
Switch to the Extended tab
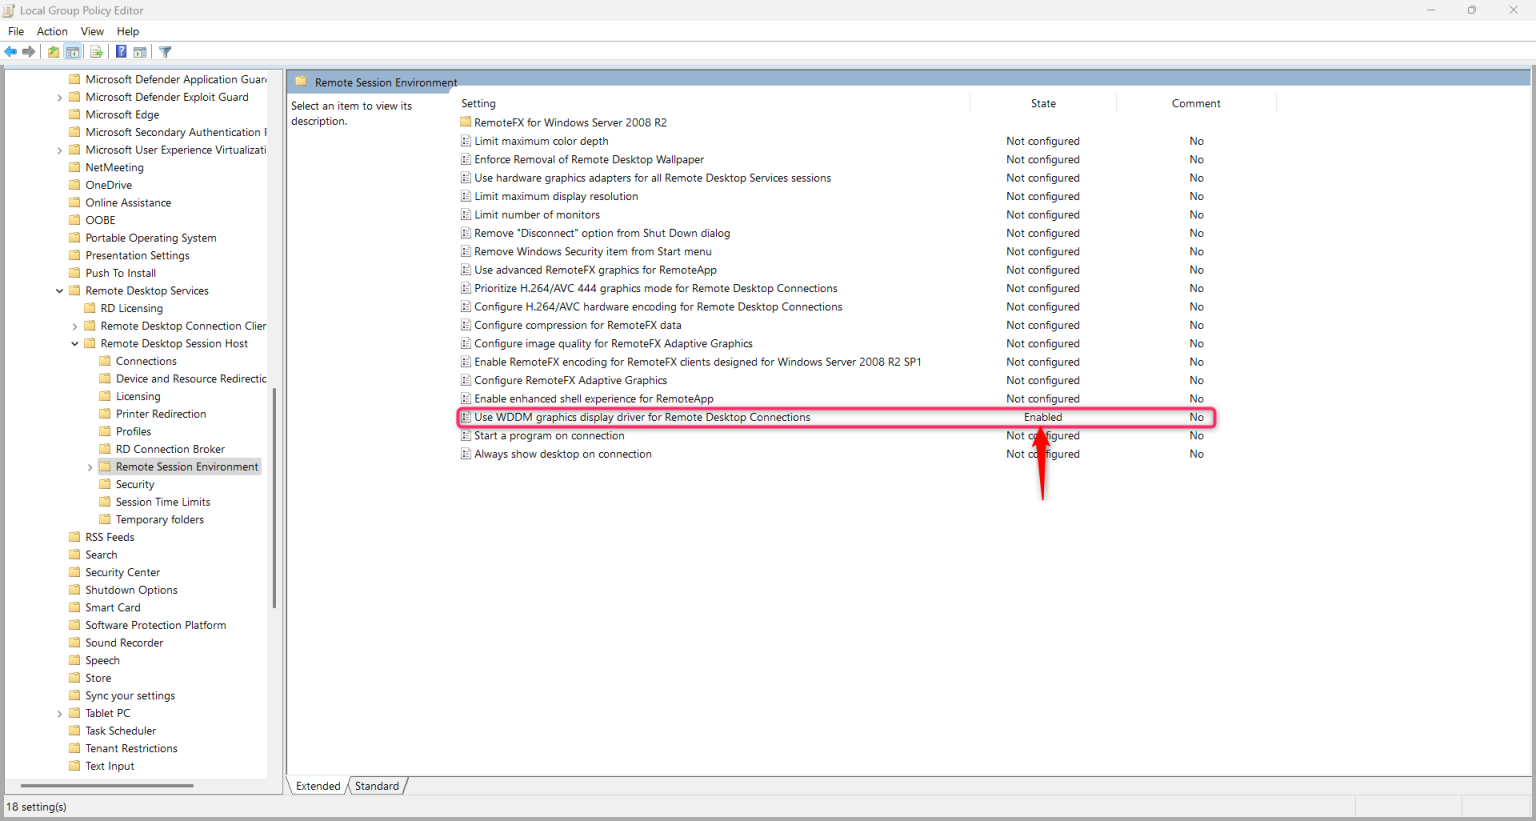[317, 786]
